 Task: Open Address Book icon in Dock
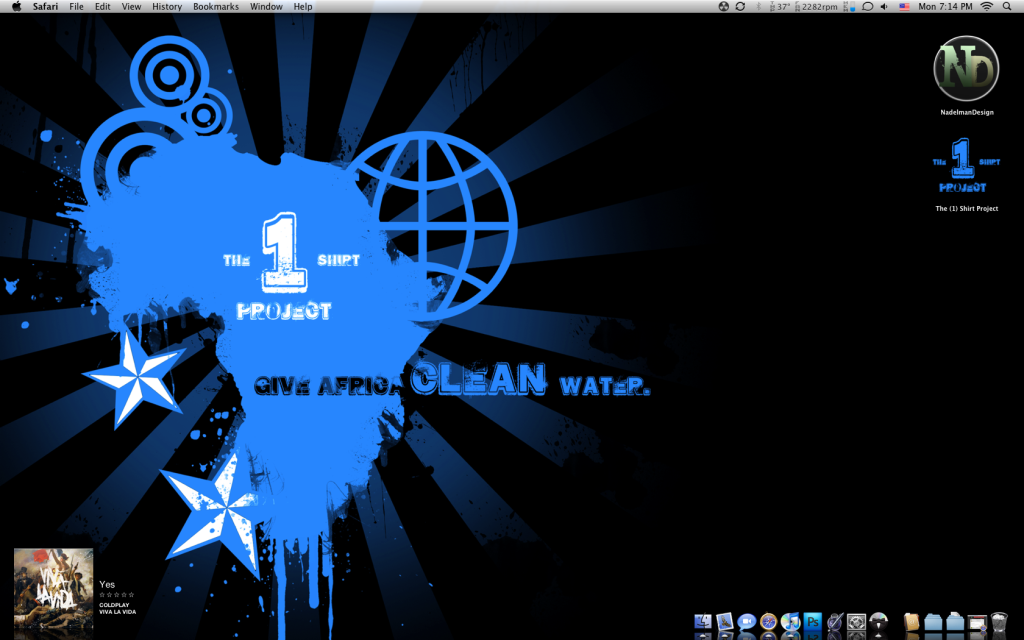click(x=912, y=621)
